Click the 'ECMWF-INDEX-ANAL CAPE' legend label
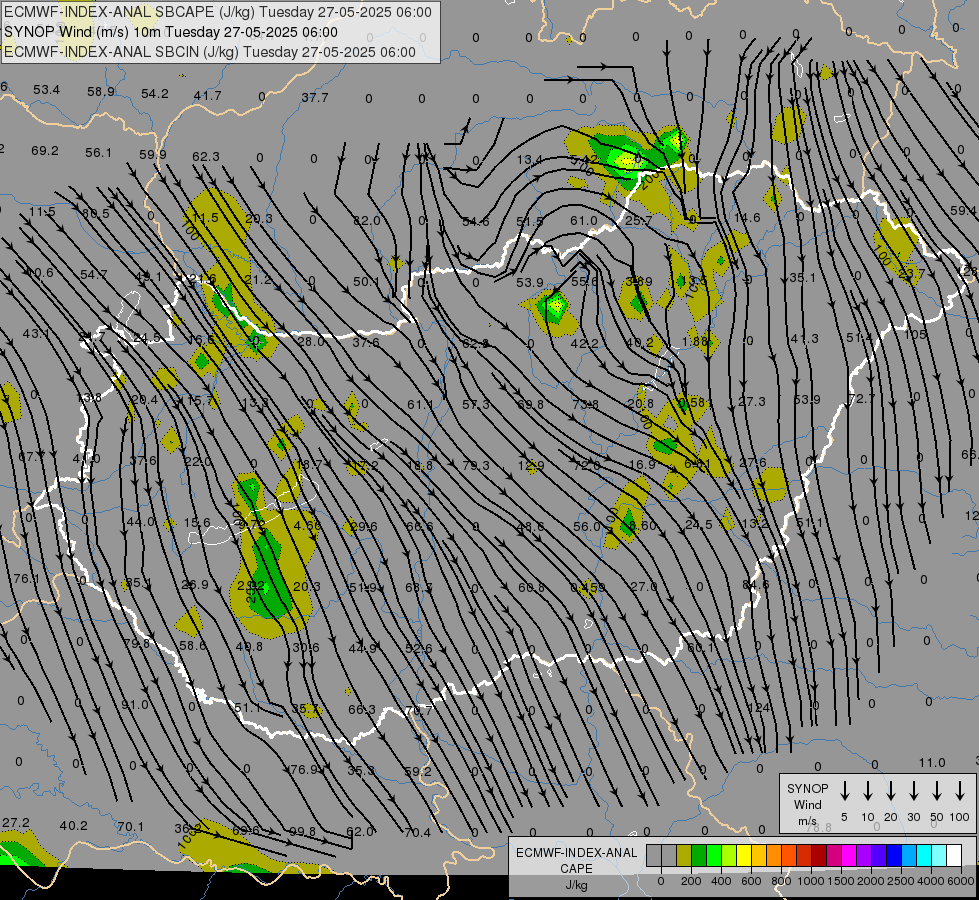 point(576,860)
